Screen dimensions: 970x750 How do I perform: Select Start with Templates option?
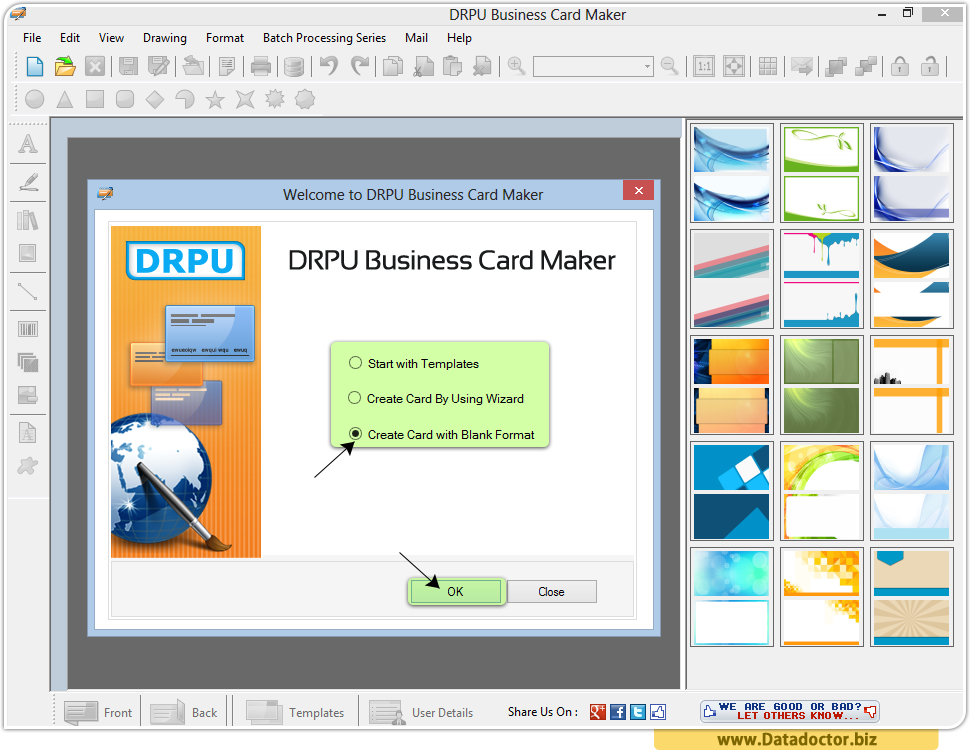pos(414,364)
